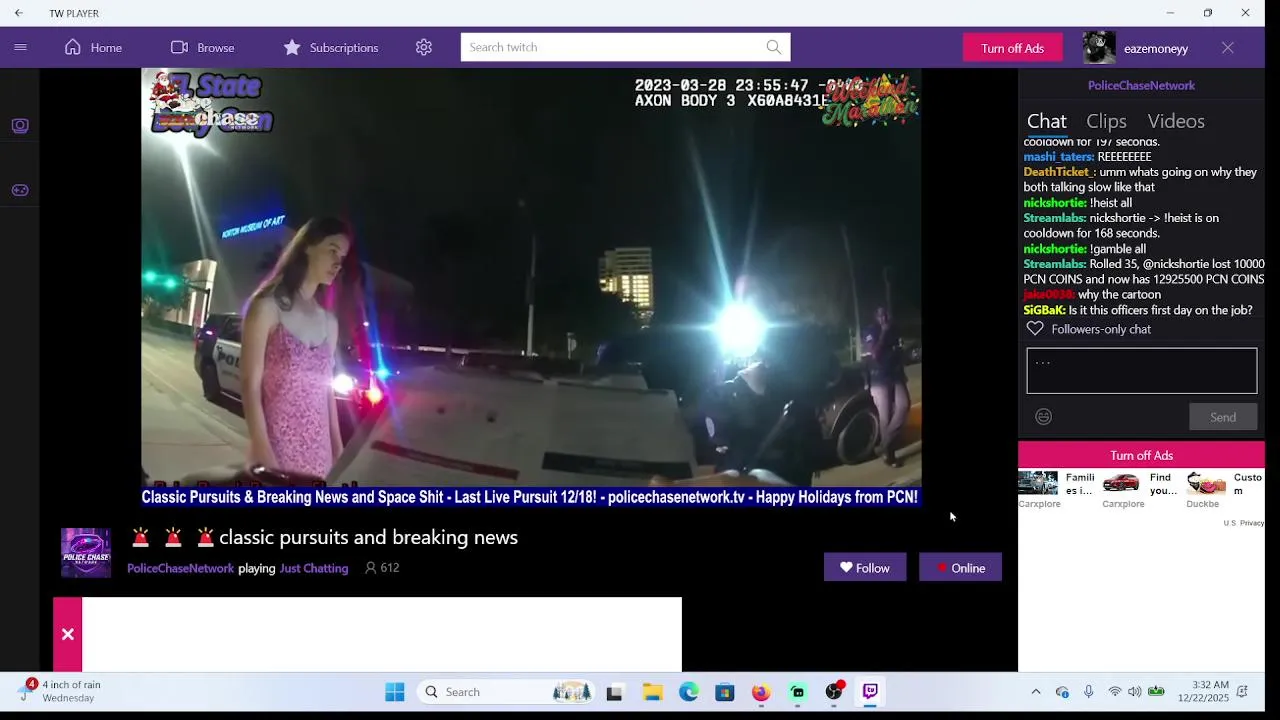This screenshot has width=1280, height=720.
Task: Open clock showing 3:32 AM
Action: (x=1203, y=691)
